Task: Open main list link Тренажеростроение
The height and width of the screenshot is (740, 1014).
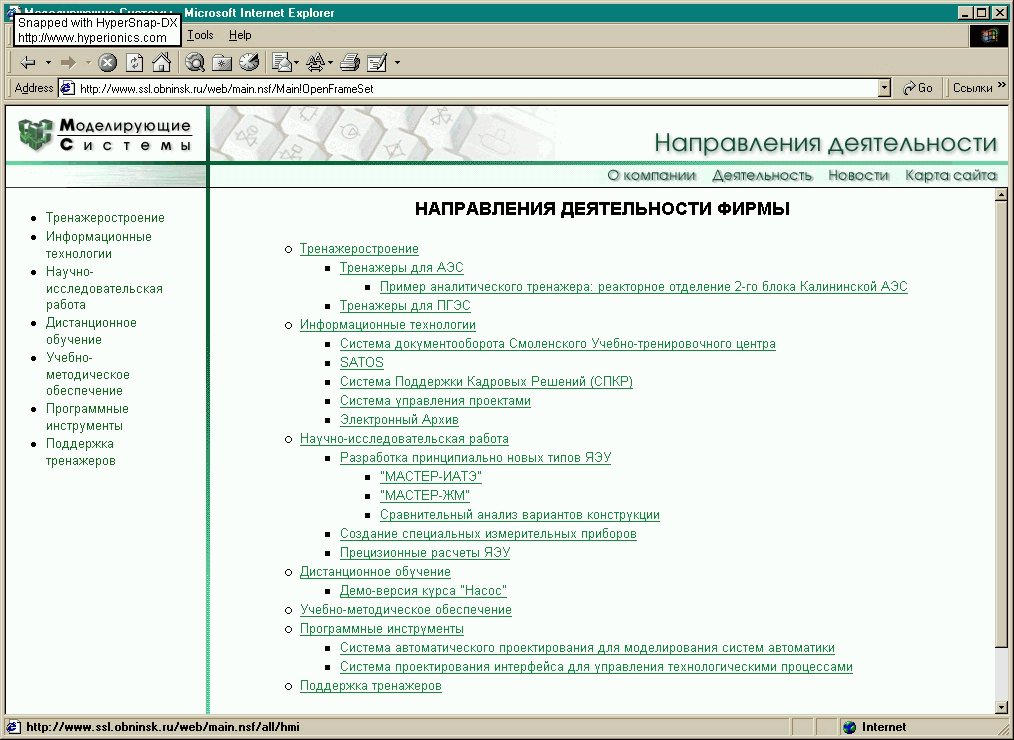Action: [x=359, y=249]
